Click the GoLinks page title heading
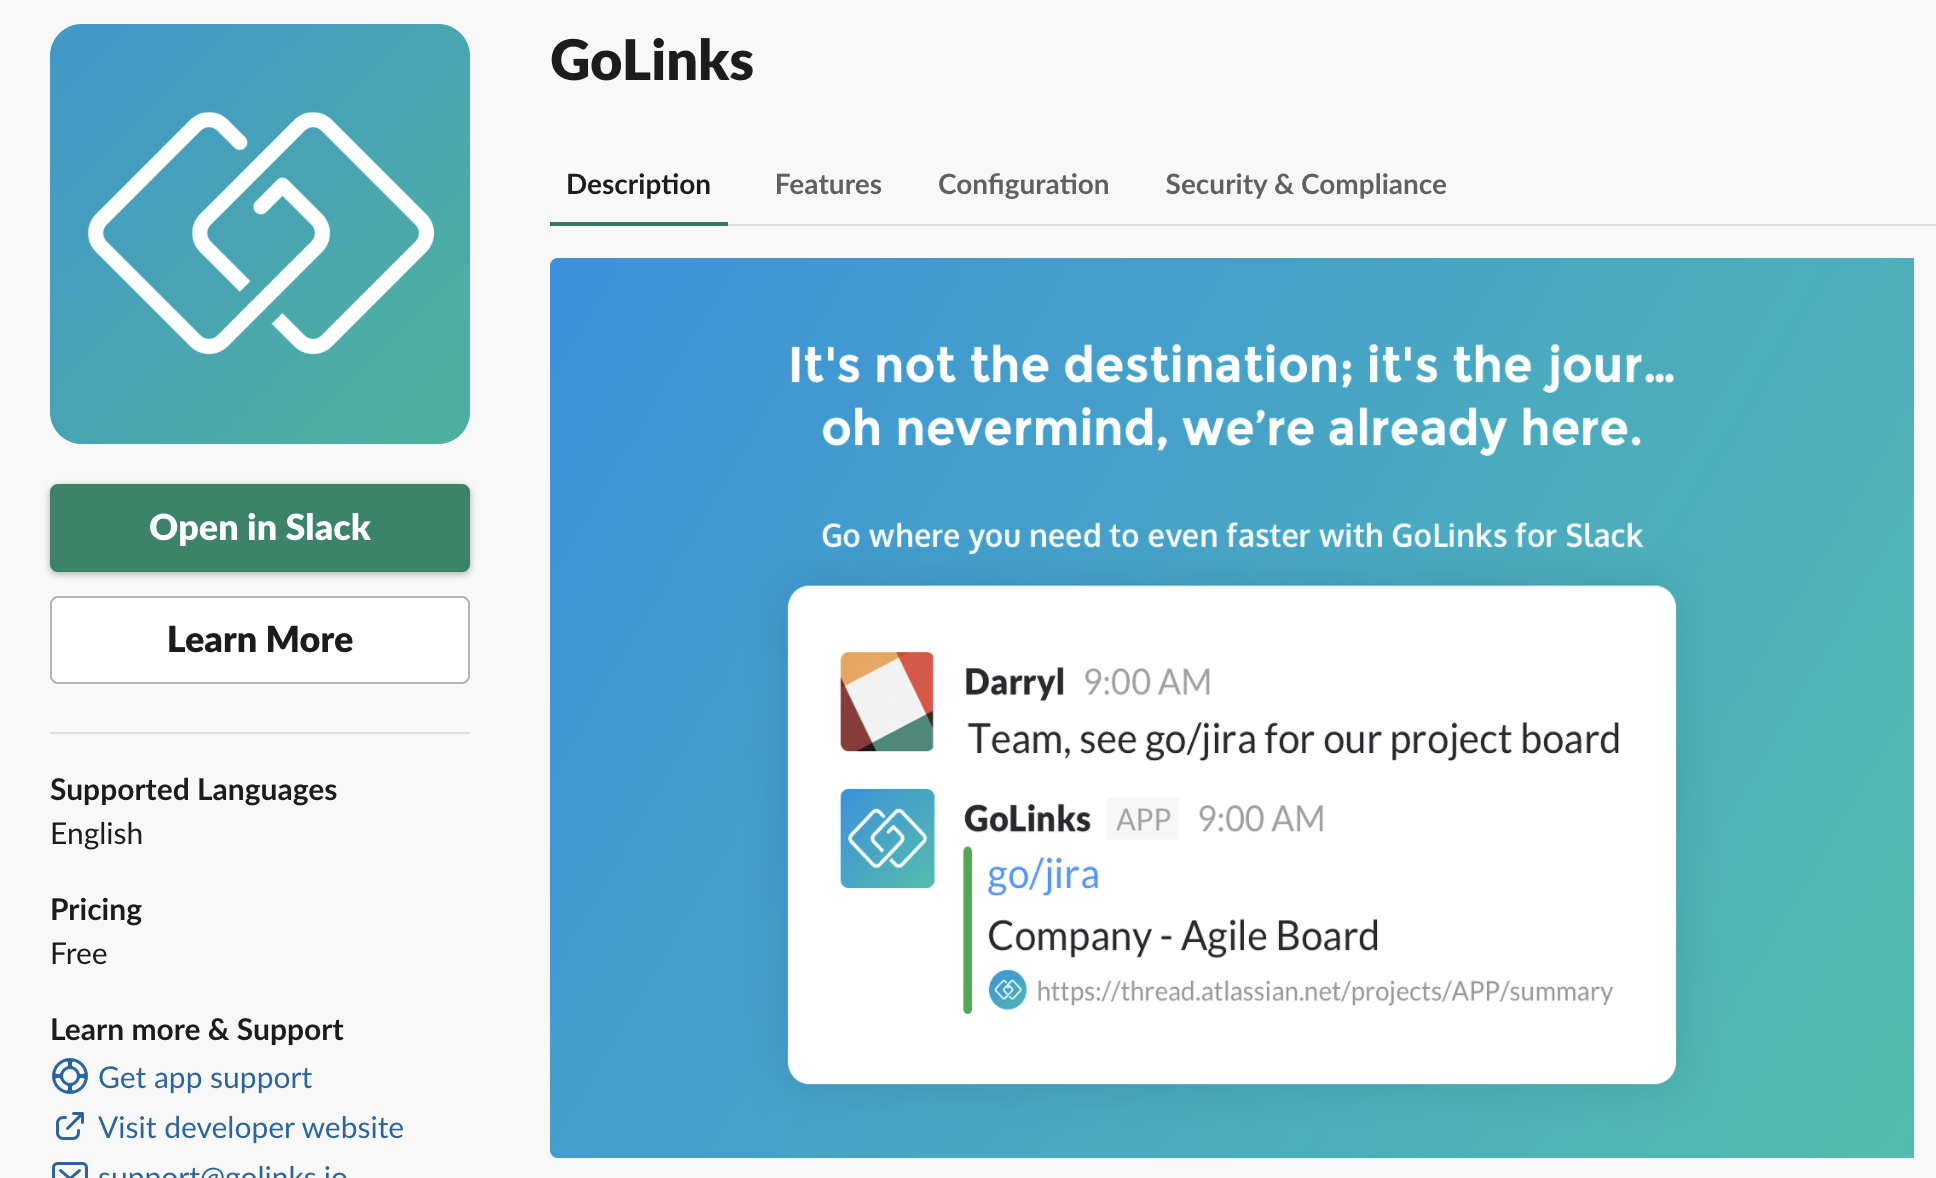The image size is (1936, 1178). click(651, 61)
